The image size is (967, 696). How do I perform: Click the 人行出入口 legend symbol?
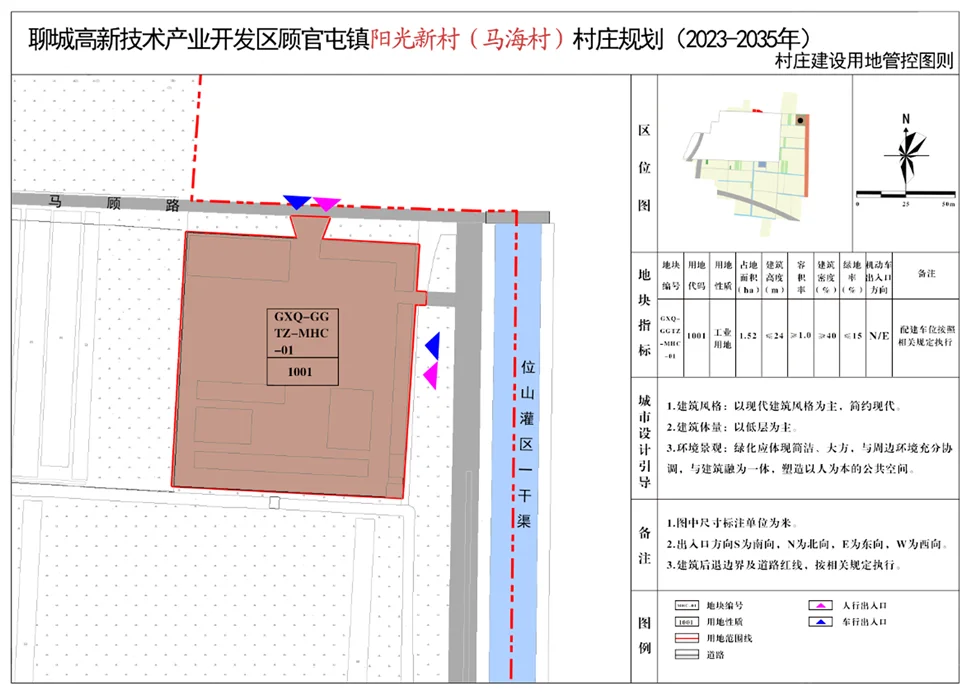pyautogui.click(x=821, y=606)
